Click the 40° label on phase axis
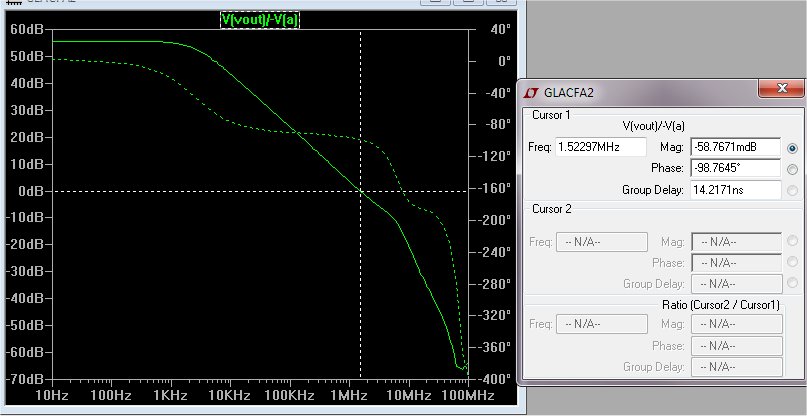Image resolution: width=807 pixels, height=417 pixels. coord(500,29)
